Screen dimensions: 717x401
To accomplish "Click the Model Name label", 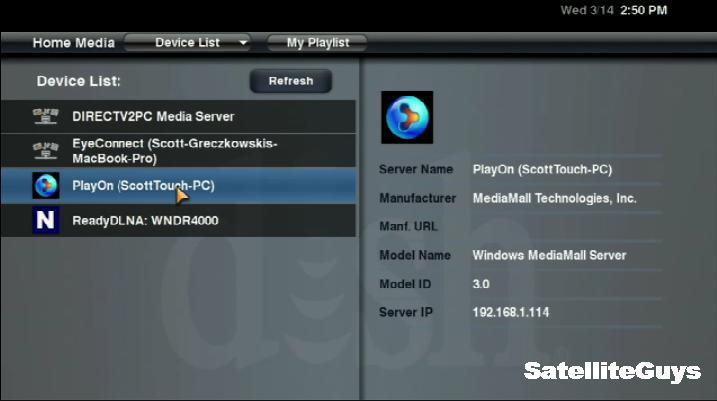I will 415,255.
